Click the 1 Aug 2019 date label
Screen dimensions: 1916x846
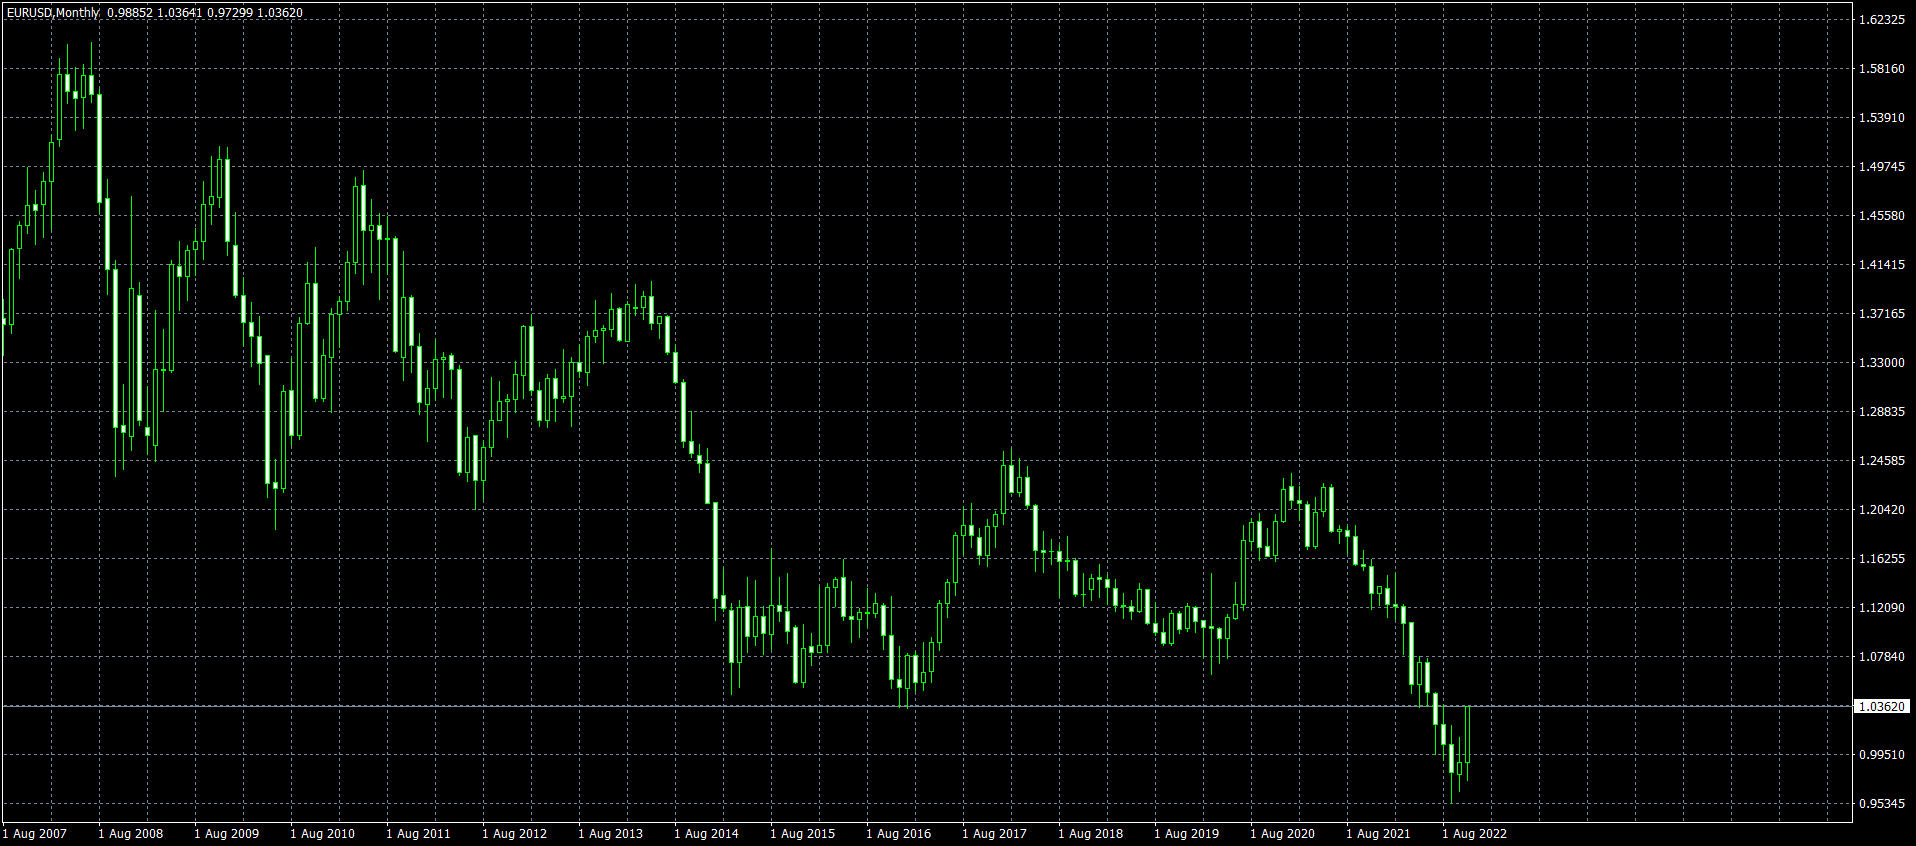click(1187, 834)
